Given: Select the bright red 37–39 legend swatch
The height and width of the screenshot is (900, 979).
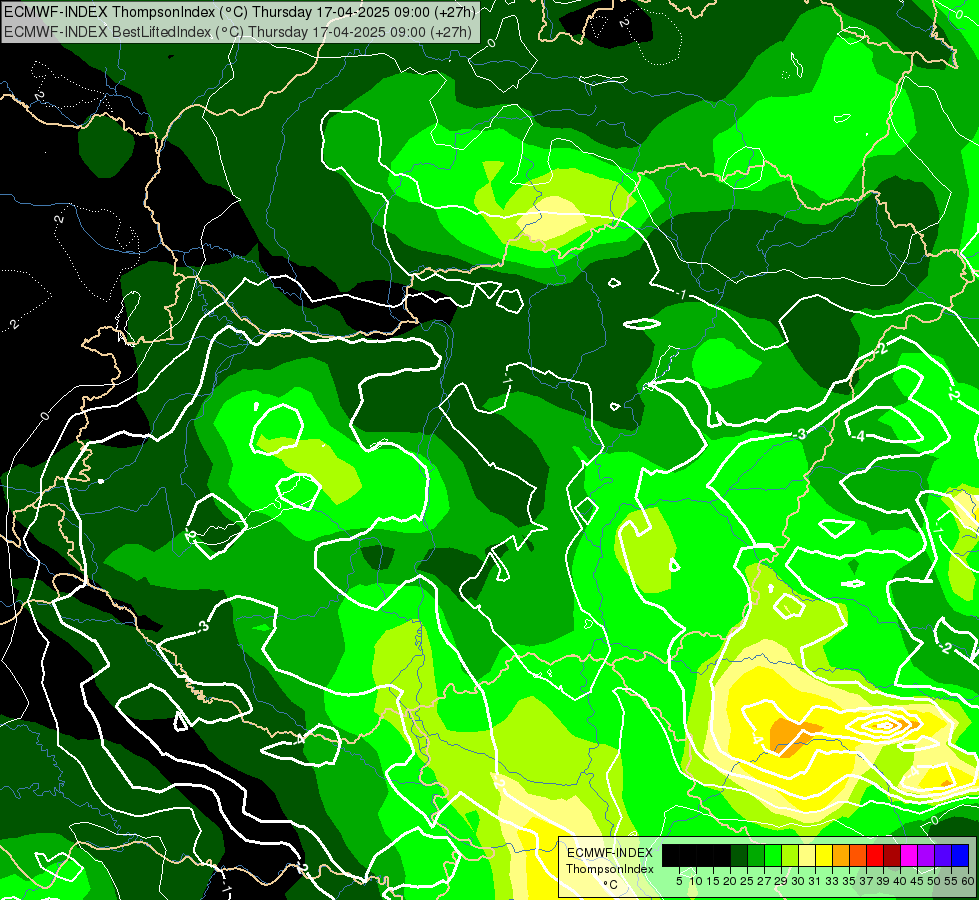Looking at the screenshot, I should [x=875, y=855].
